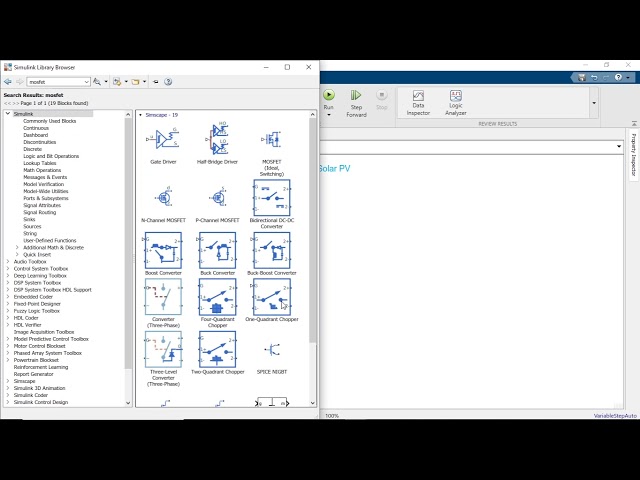640x480 pixels.
Task: Click the search binoculars icon
Action: 97,82
